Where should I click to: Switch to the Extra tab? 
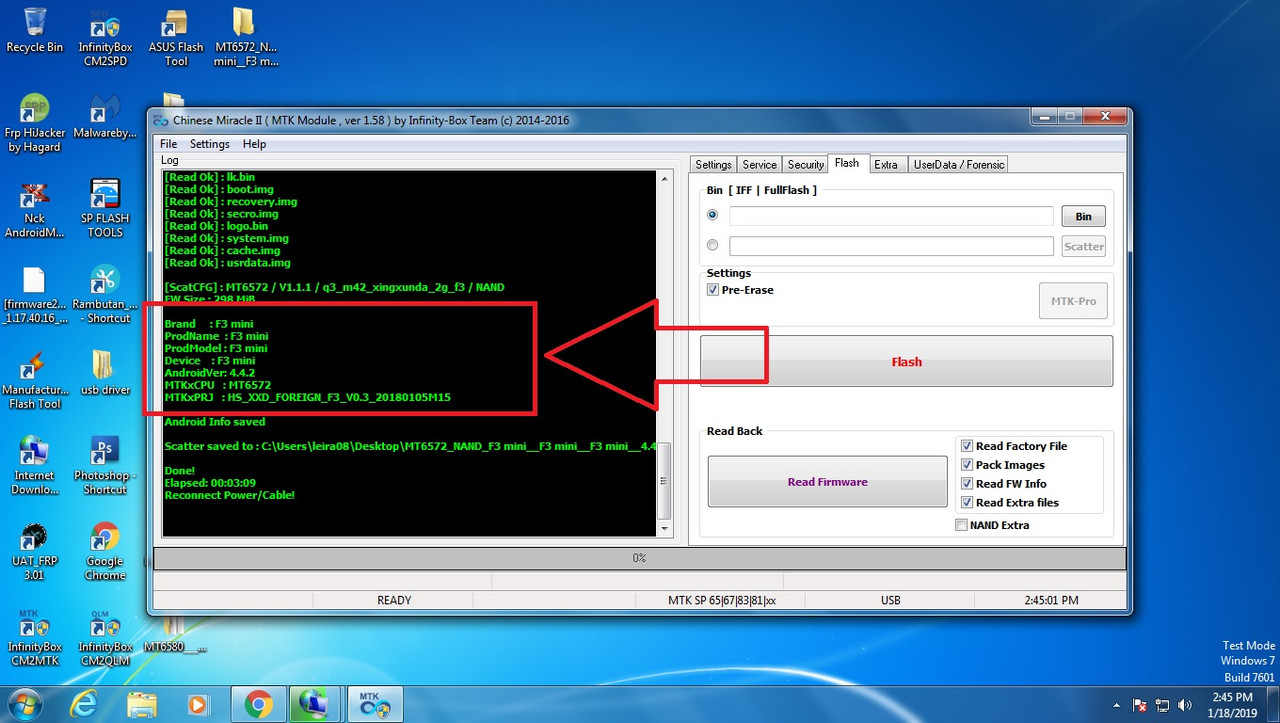[886, 165]
